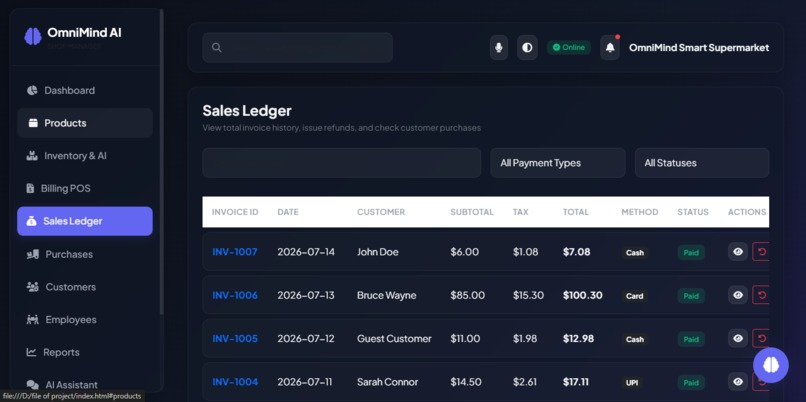This screenshot has width=806, height=402.
Task: Click customer name Guest Customer
Action: point(394,339)
